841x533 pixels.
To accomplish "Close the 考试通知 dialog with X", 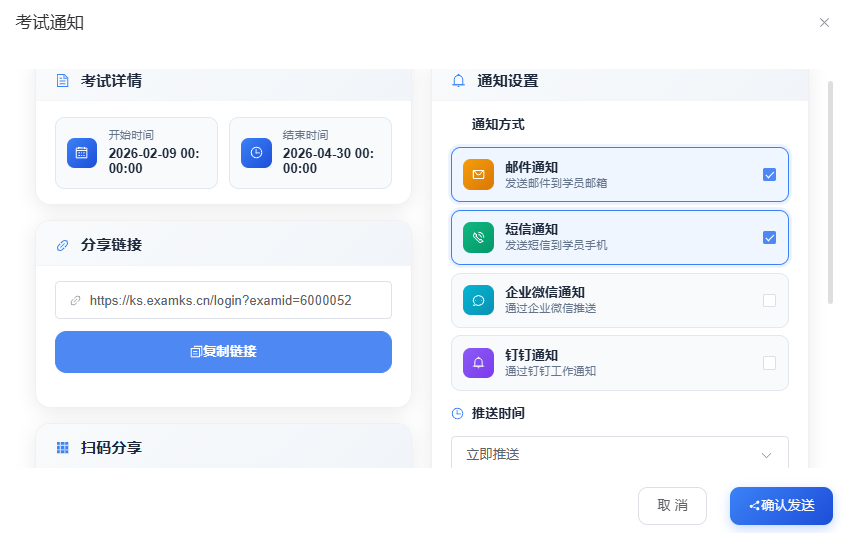I will [x=824, y=23].
